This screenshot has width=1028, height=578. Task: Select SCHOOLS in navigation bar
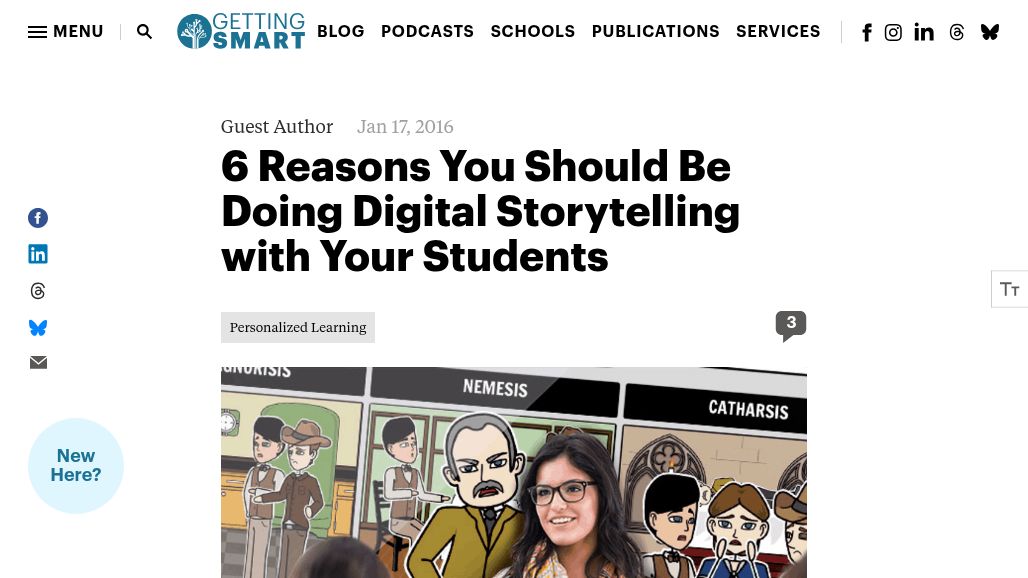(533, 31)
